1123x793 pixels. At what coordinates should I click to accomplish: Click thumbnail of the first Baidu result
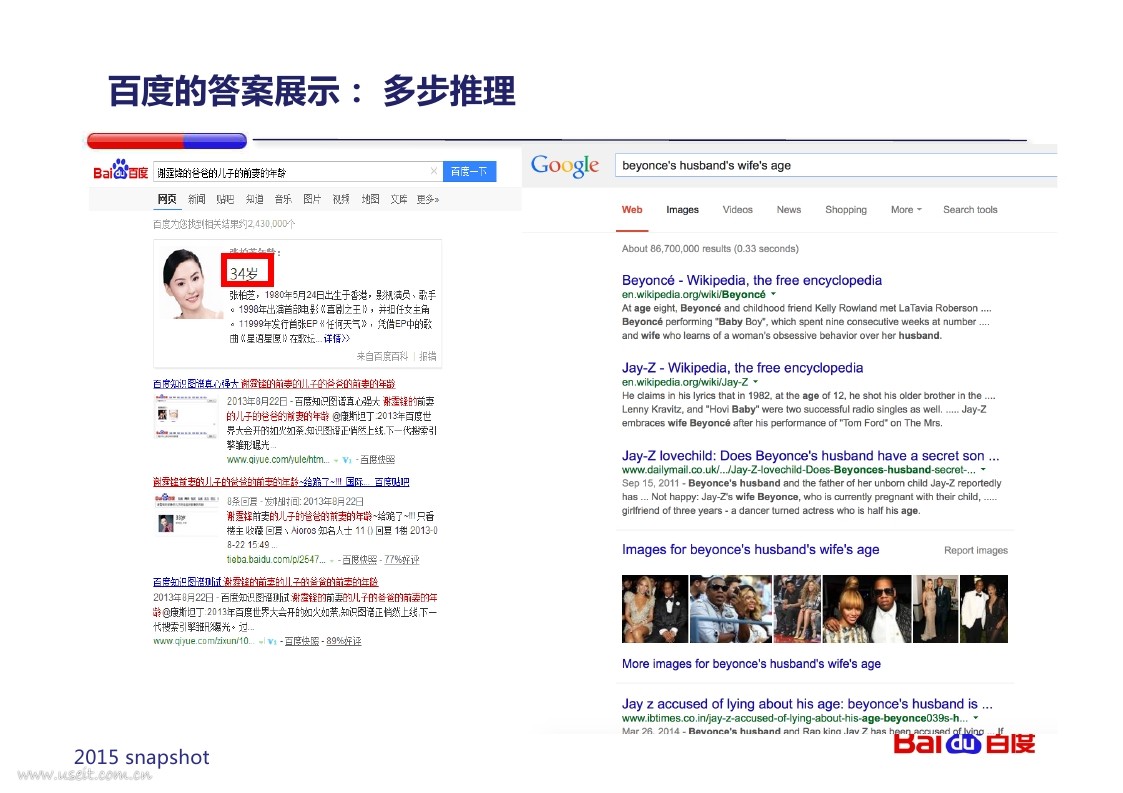tap(185, 415)
